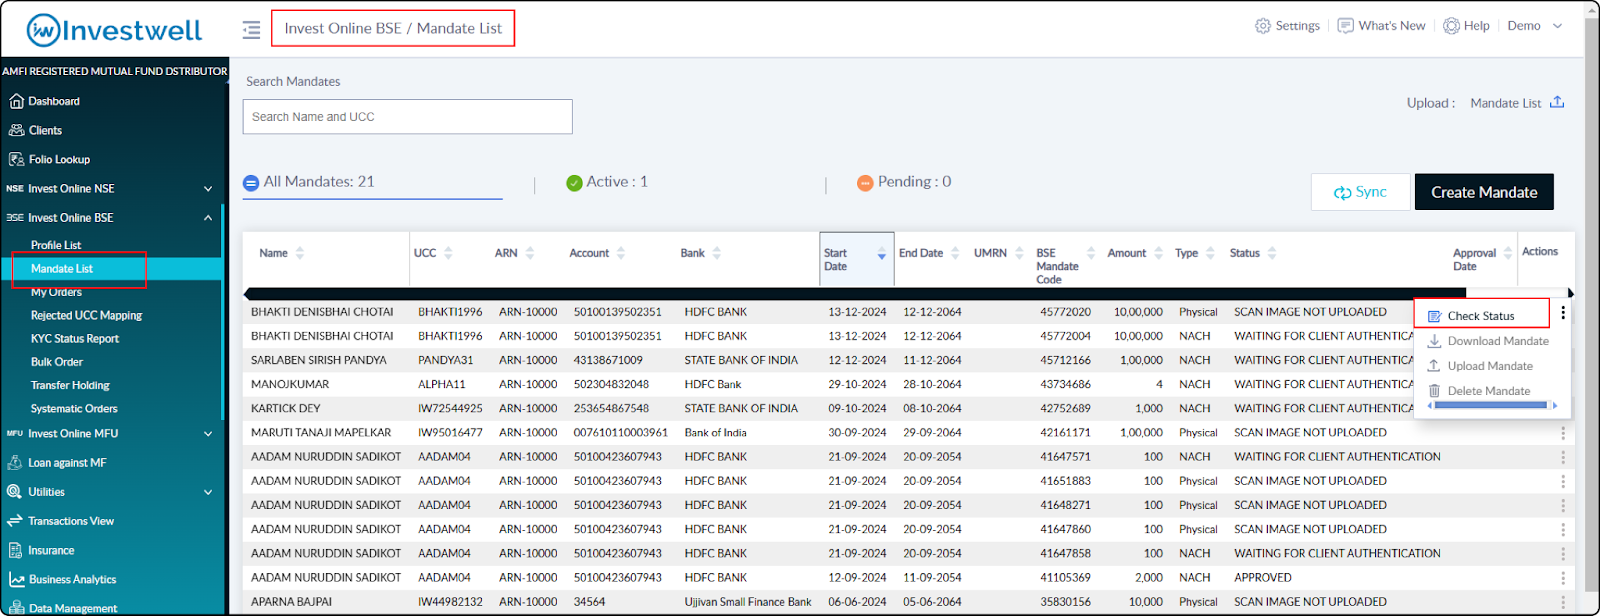Click the Clients people icon

coord(16,130)
